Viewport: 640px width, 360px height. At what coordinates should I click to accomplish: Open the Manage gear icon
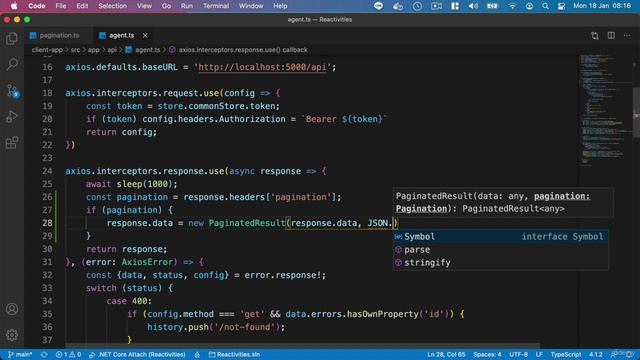12,335
